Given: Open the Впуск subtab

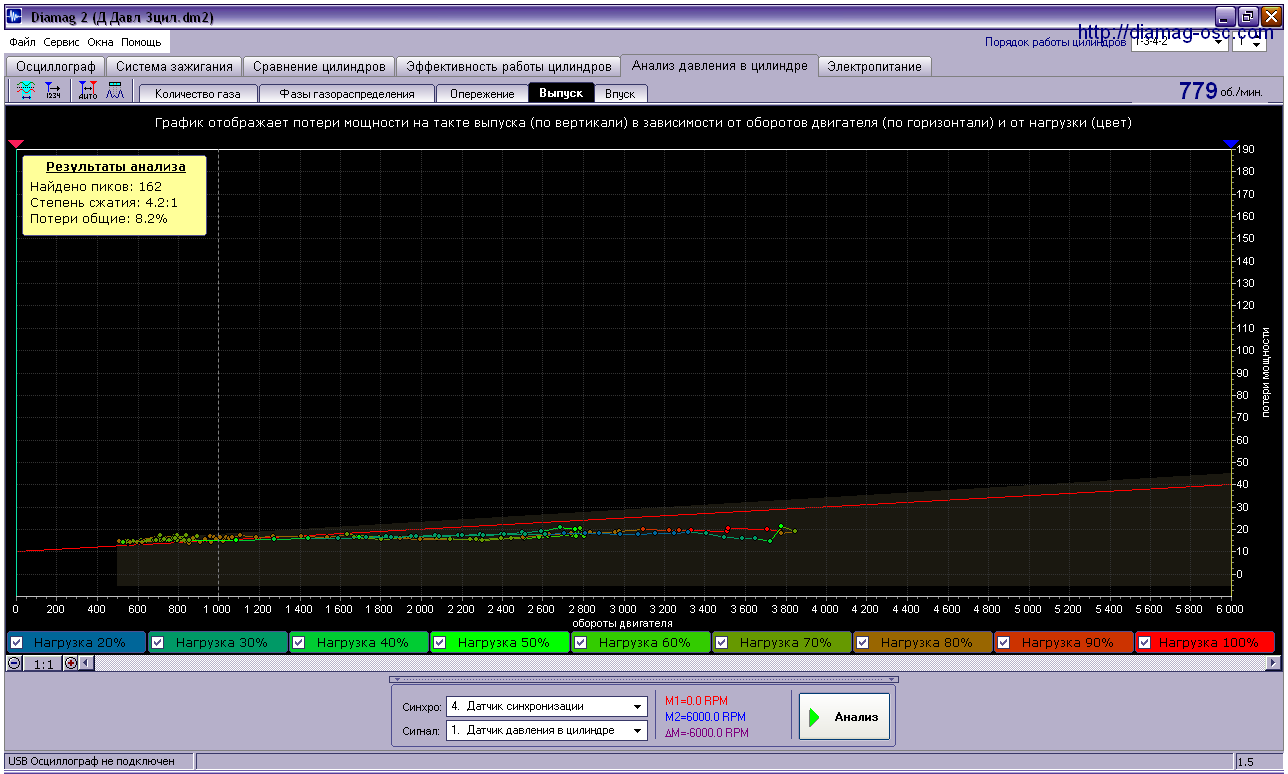Looking at the screenshot, I should pyautogui.click(x=620, y=93).
